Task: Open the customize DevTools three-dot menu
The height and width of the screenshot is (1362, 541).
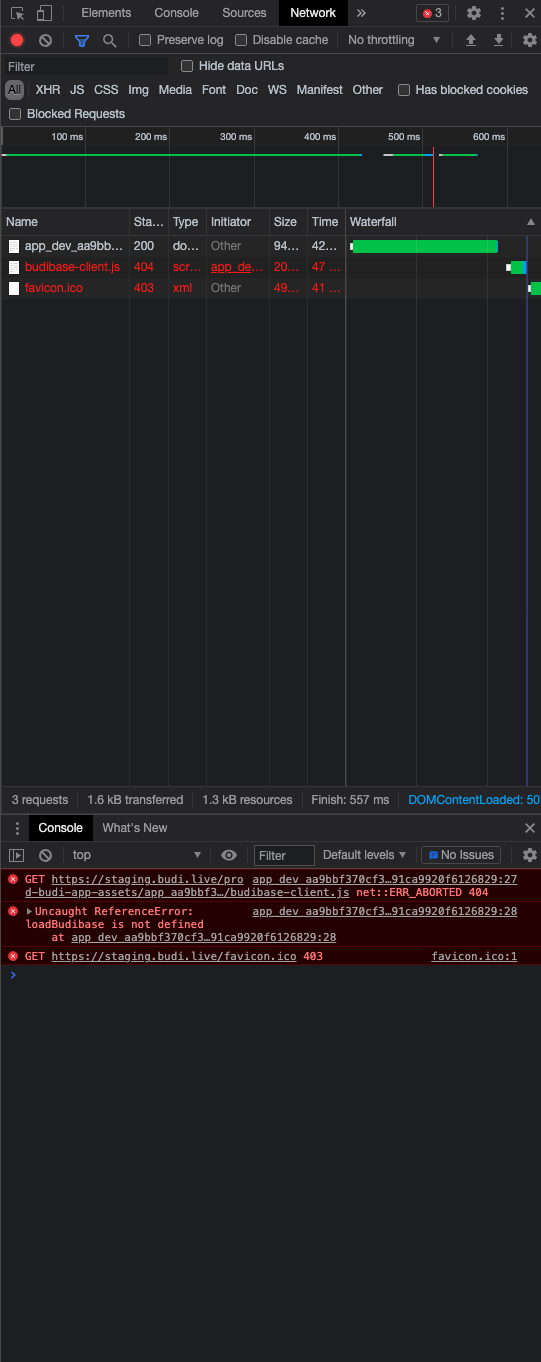Action: (502, 13)
